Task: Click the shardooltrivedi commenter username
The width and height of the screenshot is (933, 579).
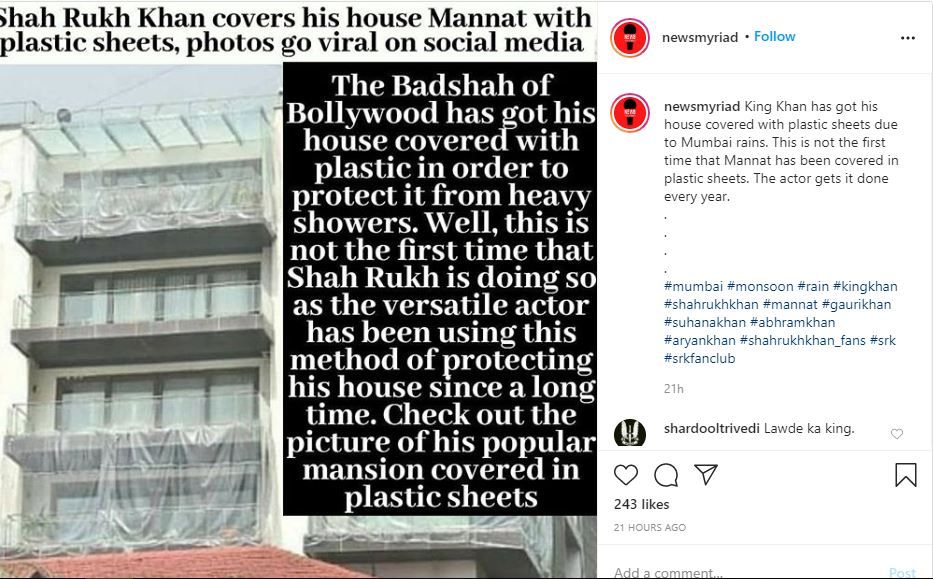Action: (712, 428)
